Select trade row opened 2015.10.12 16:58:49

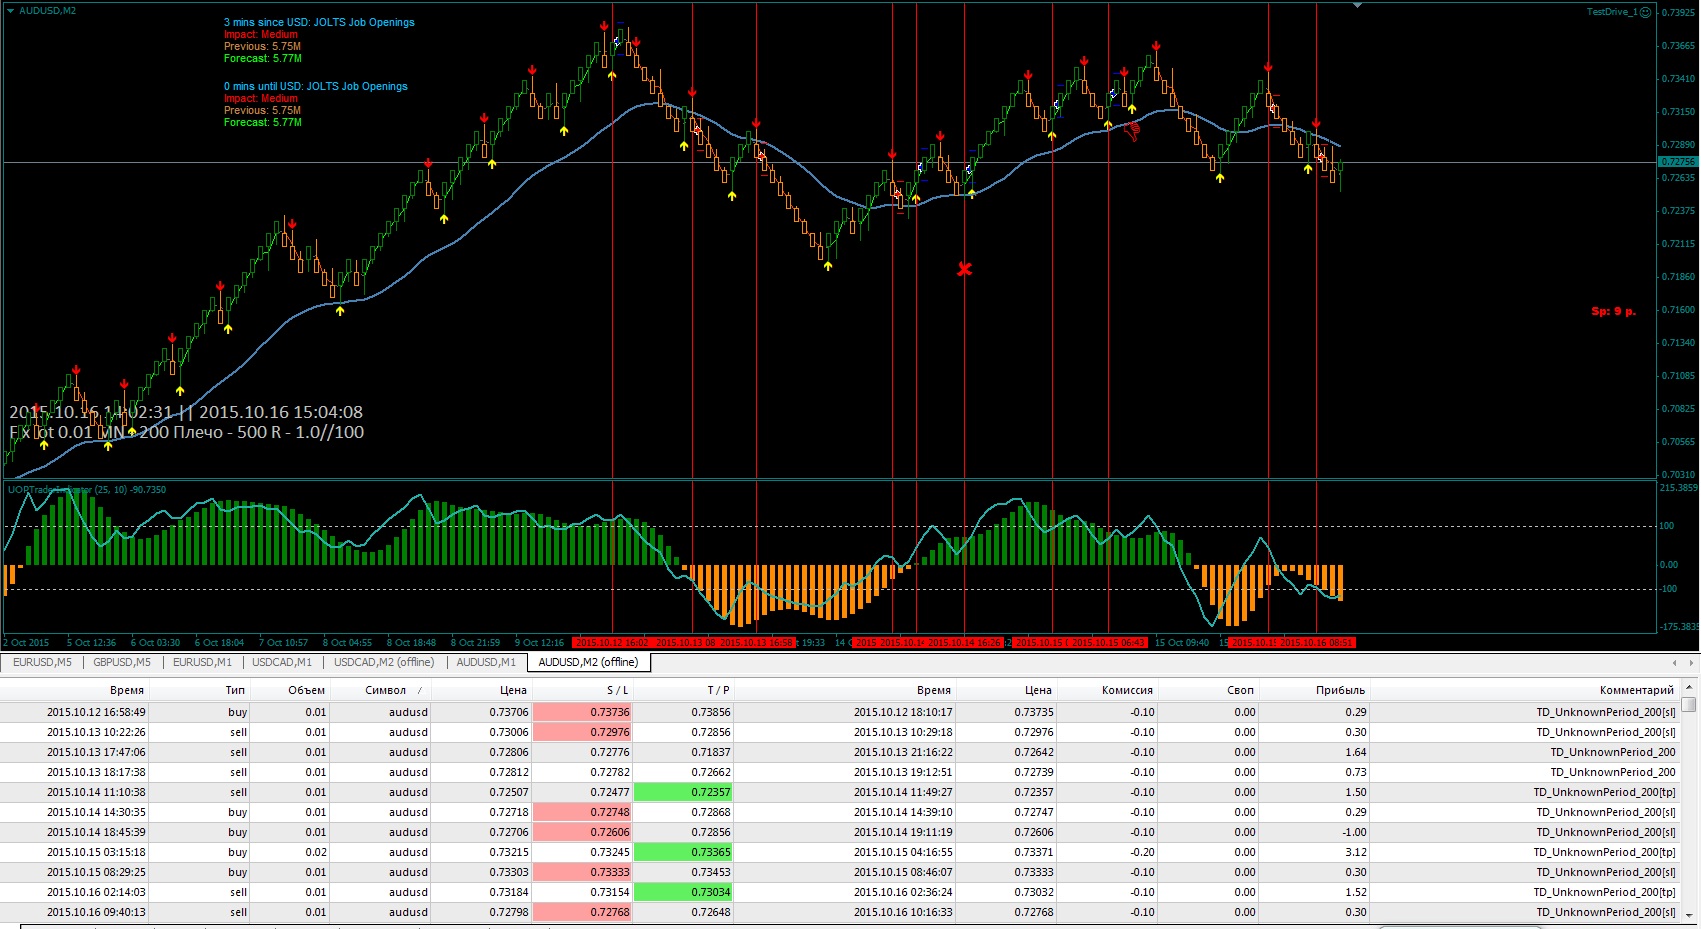[840, 712]
